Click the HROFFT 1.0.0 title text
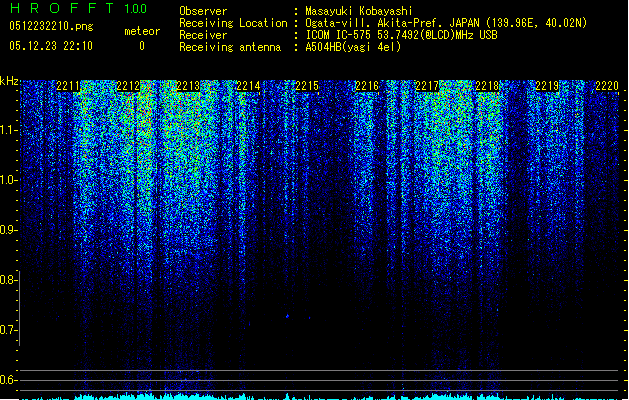Screen dimensions: 629x400 click(x=79, y=8)
